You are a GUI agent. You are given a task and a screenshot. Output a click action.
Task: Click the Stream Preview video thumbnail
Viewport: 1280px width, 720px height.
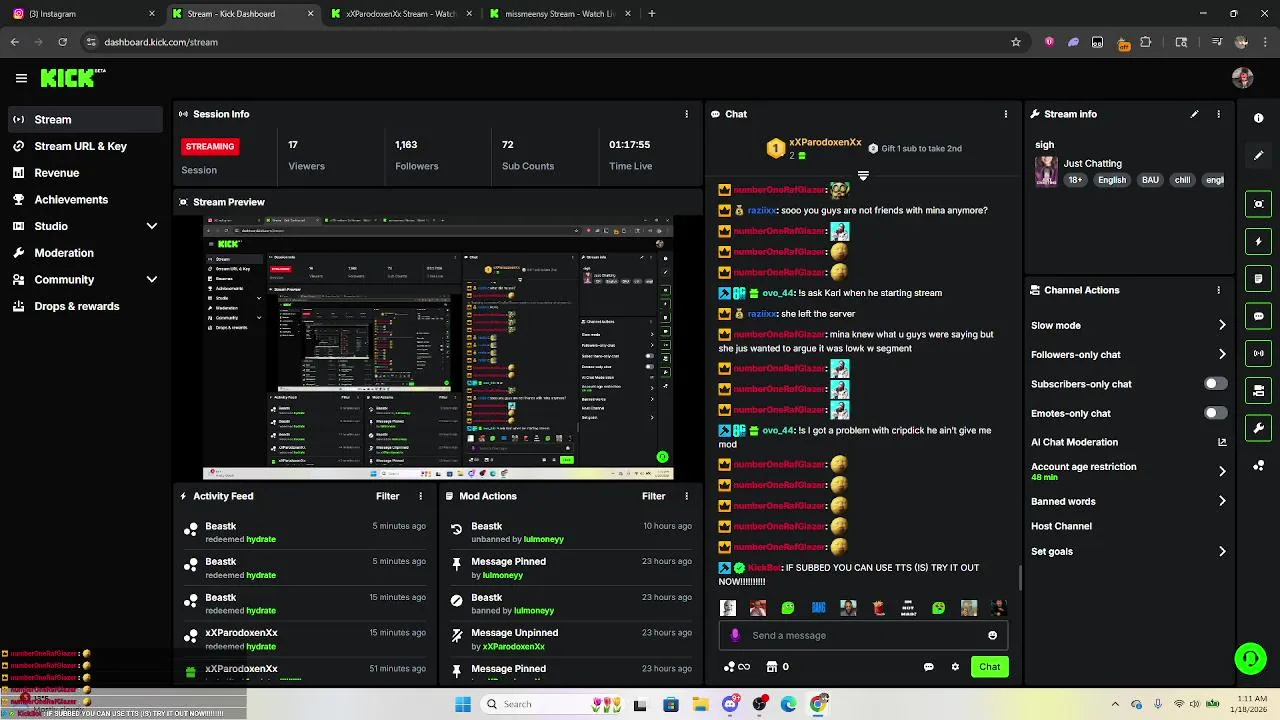tap(438, 347)
